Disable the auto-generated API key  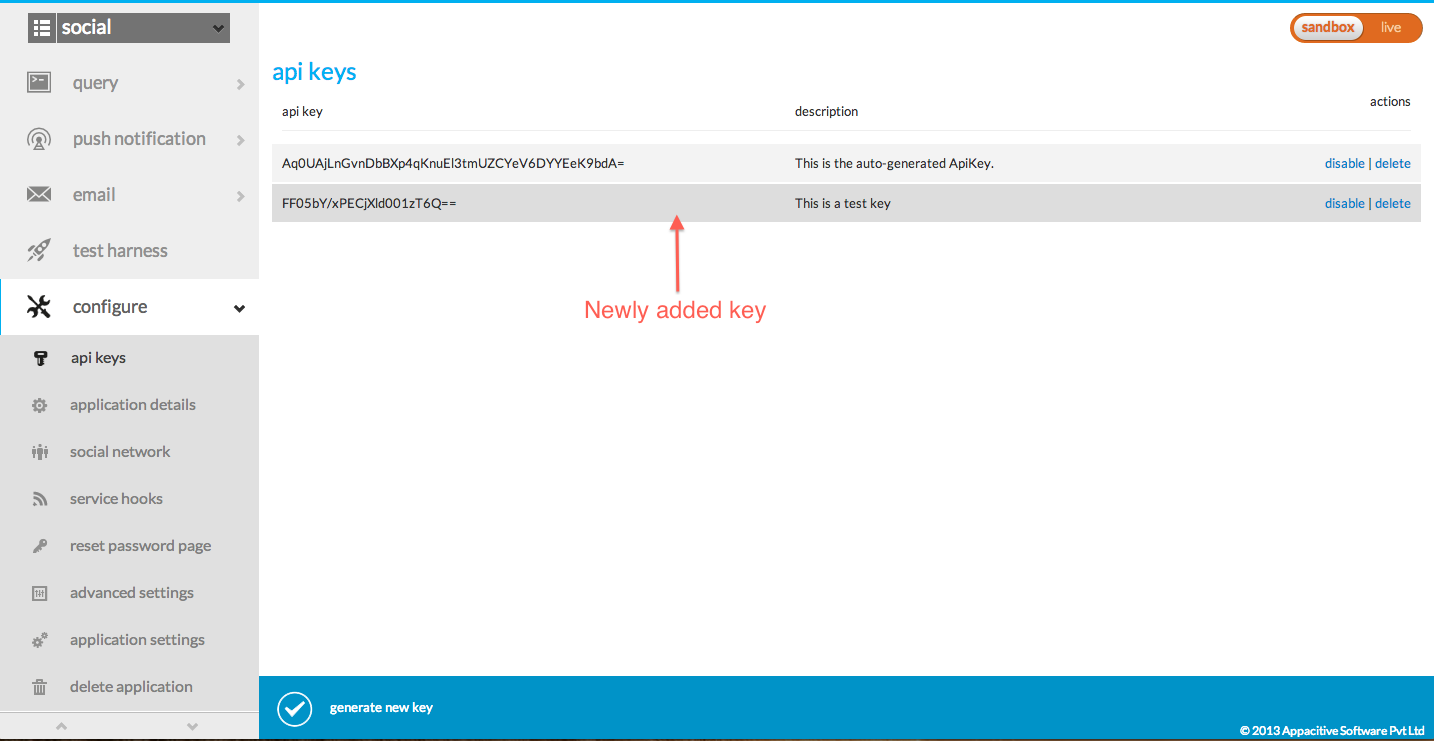pyautogui.click(x=1344, y=163)
